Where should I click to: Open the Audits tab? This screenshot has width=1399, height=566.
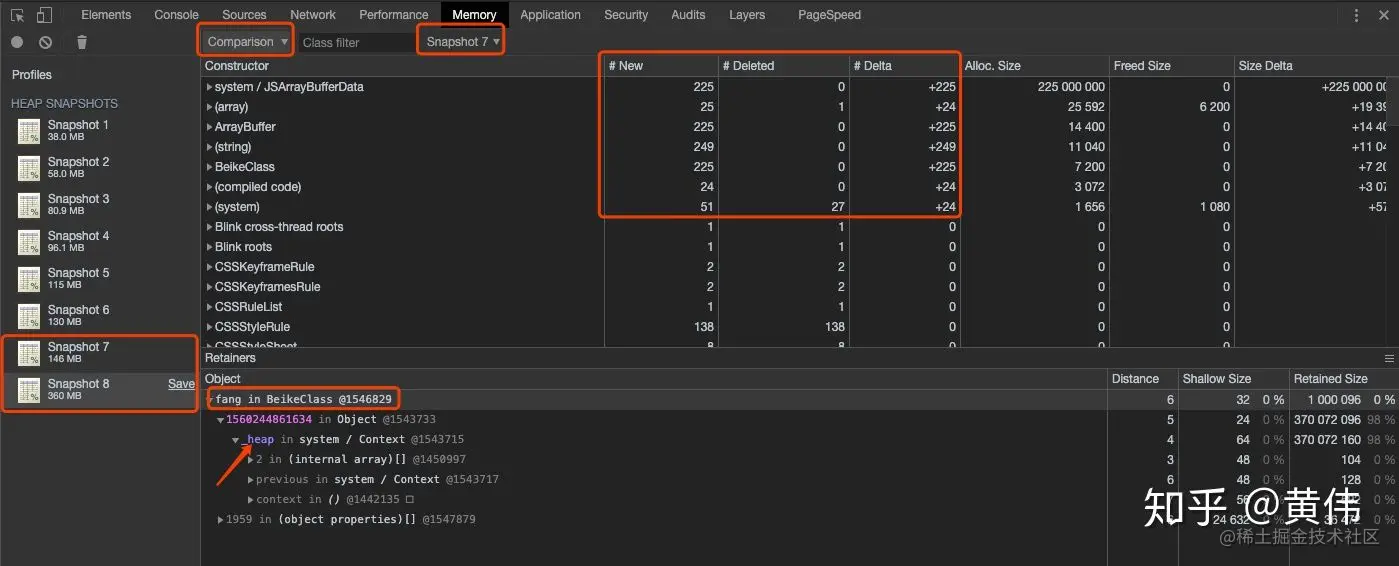688,15
